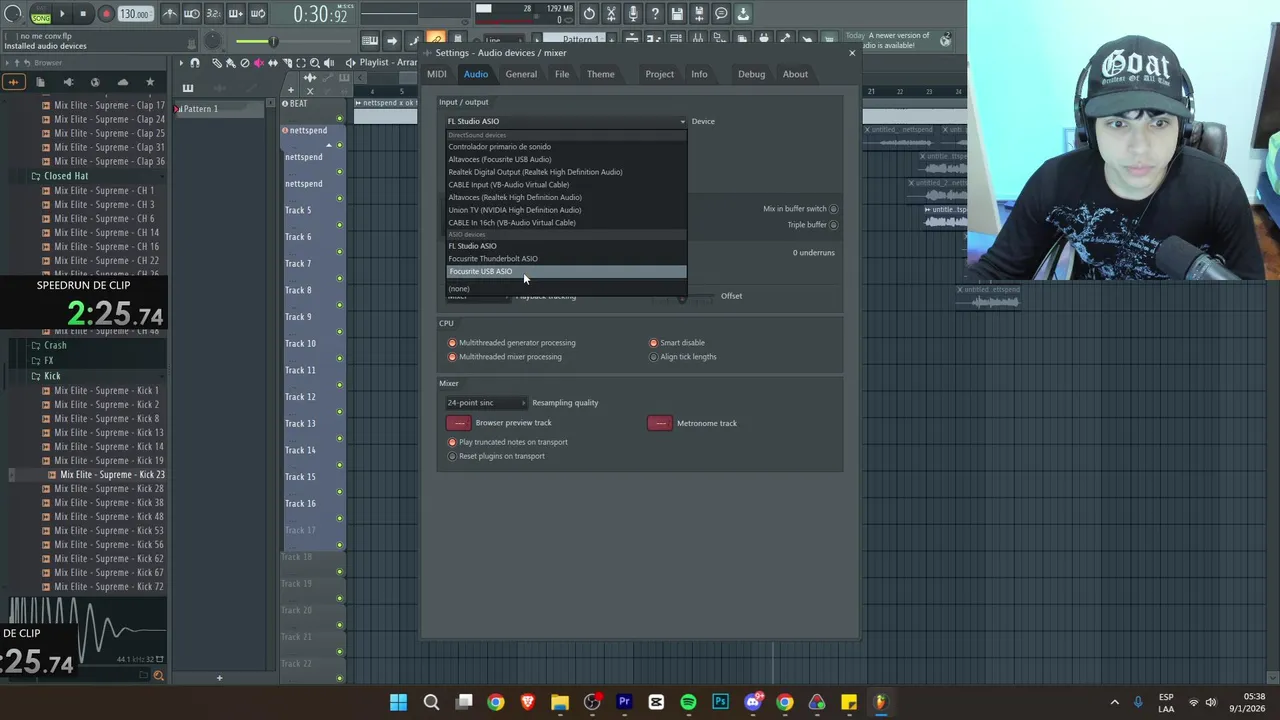This screenshot has height=720, width=1280.
Task: Click the Windows Start button
Action: [x=398, y=702]
